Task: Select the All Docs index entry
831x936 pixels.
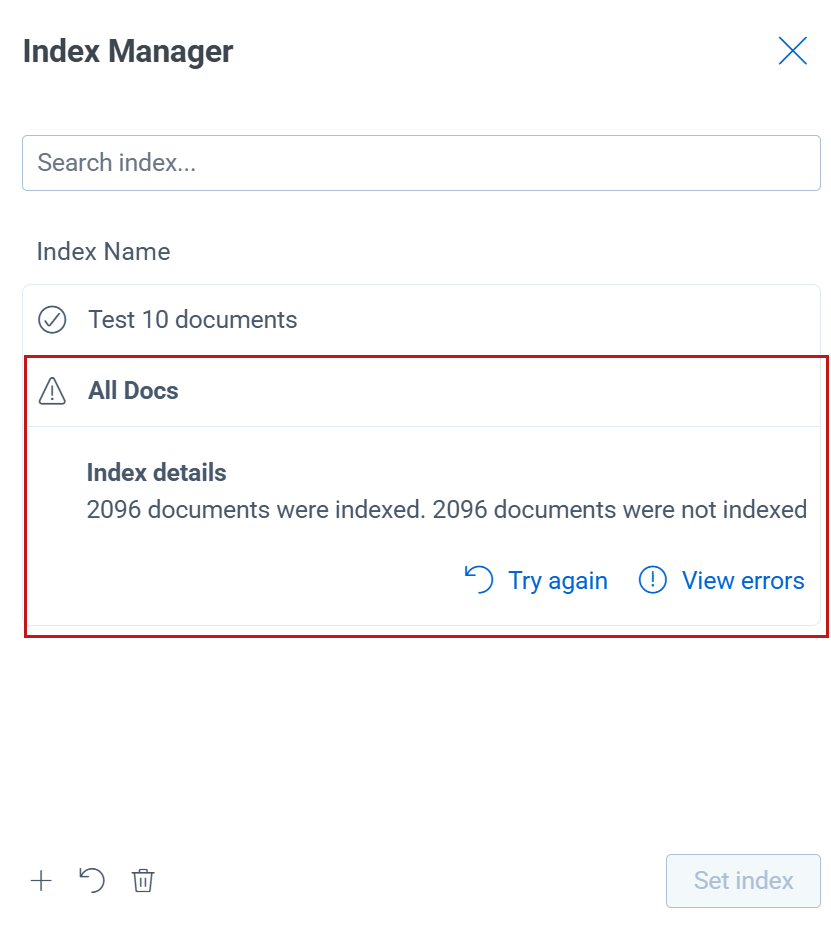Action: point(133,391)
